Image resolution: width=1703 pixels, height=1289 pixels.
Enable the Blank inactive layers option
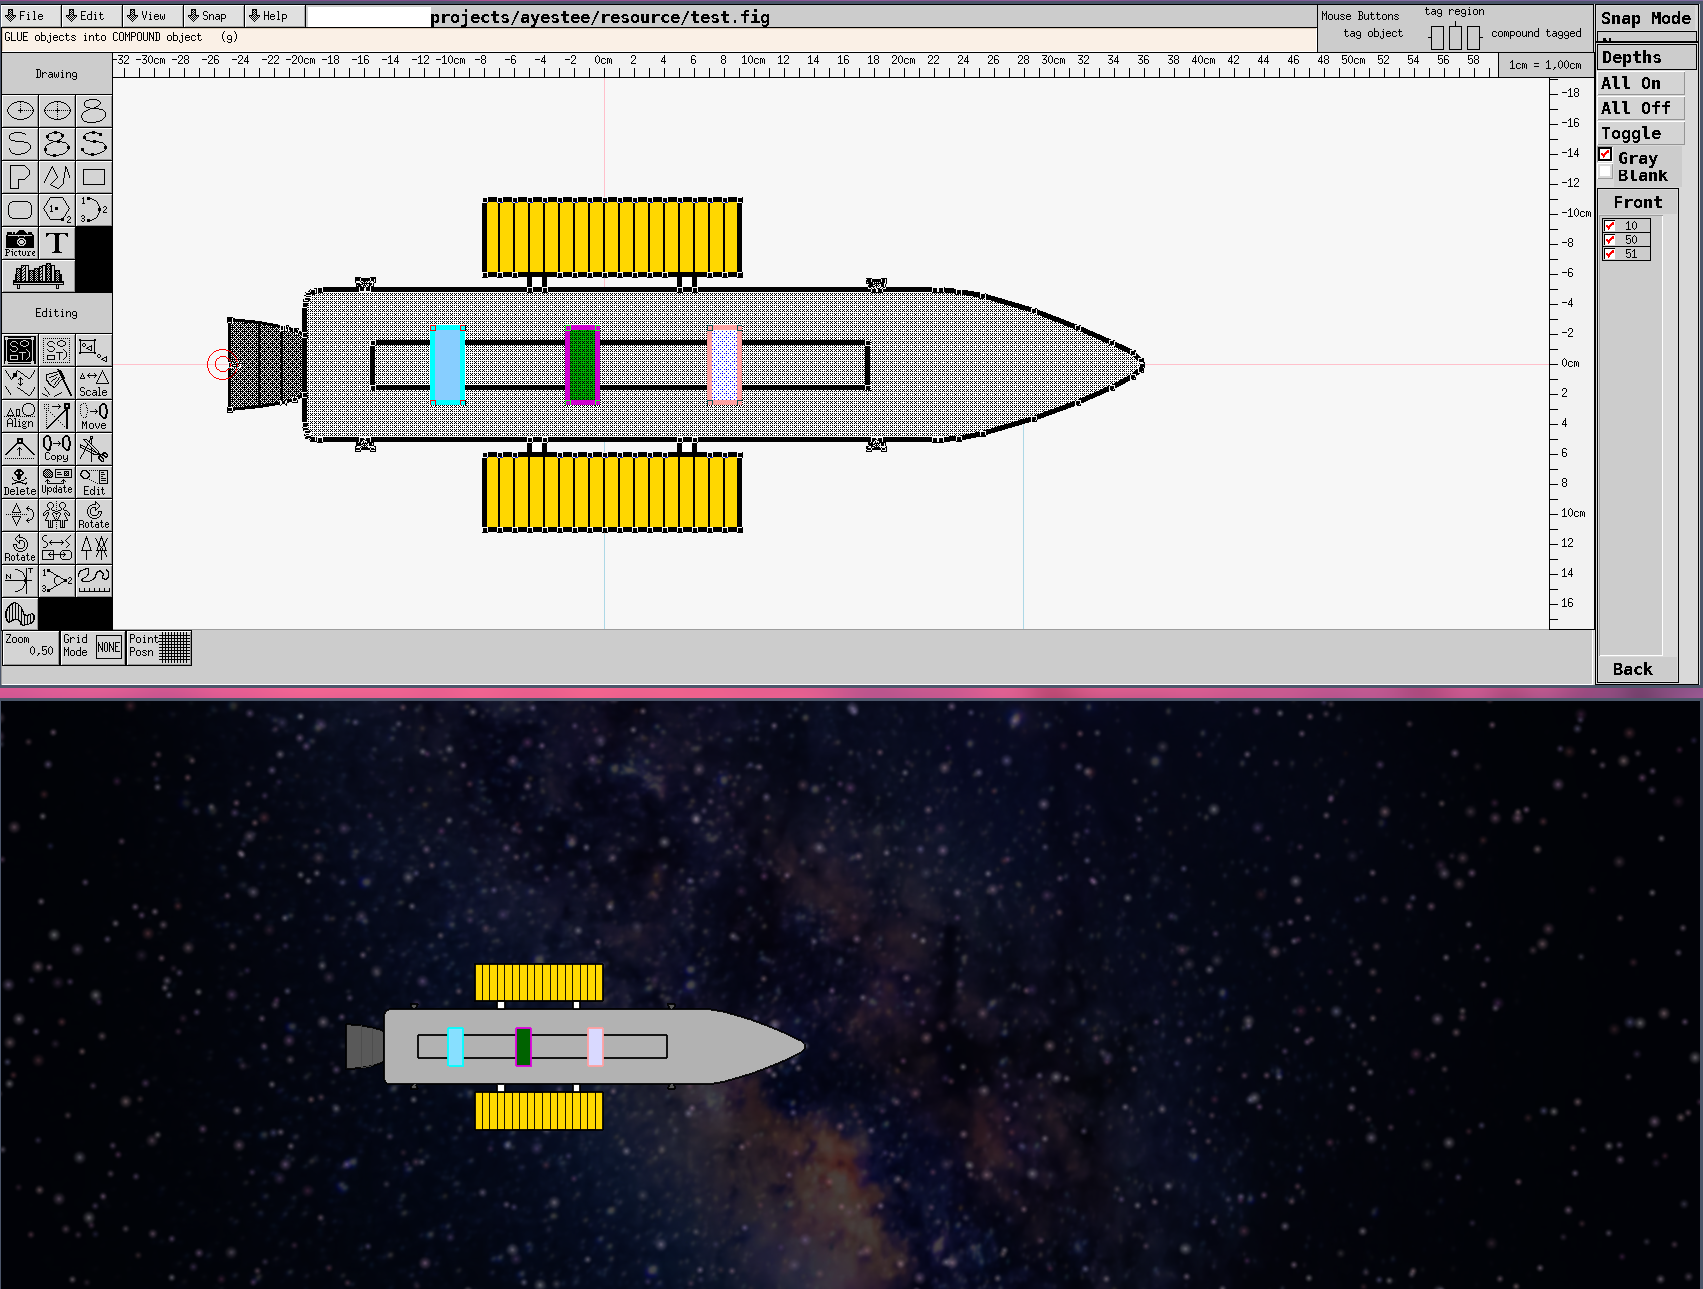coord(1606,174)
